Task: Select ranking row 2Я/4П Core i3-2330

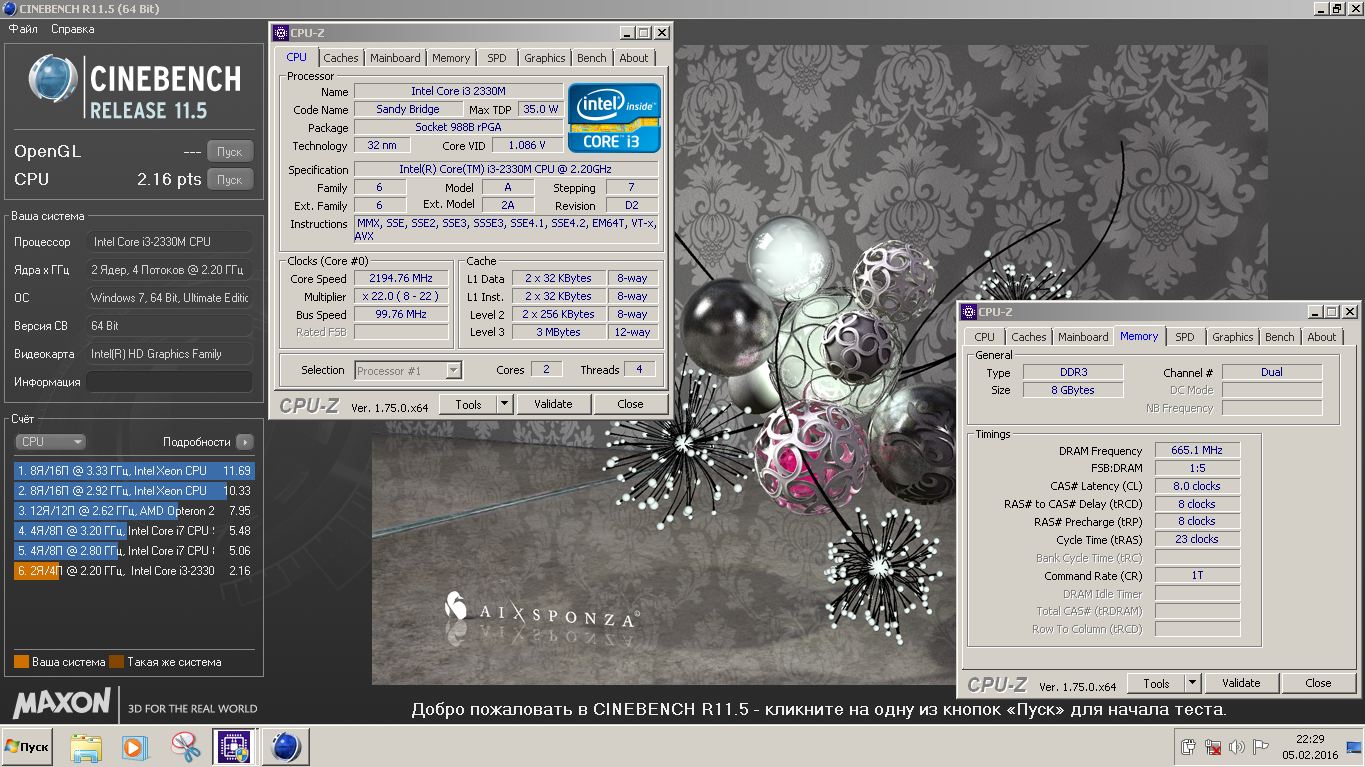Action: [x=134, y=570]
